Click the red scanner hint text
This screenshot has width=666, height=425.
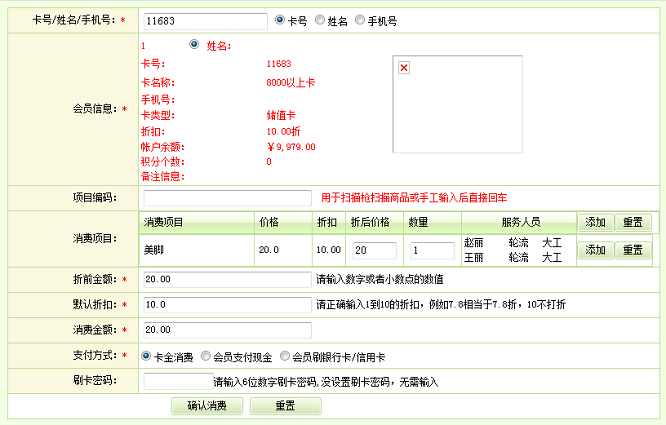pos(414,198)
